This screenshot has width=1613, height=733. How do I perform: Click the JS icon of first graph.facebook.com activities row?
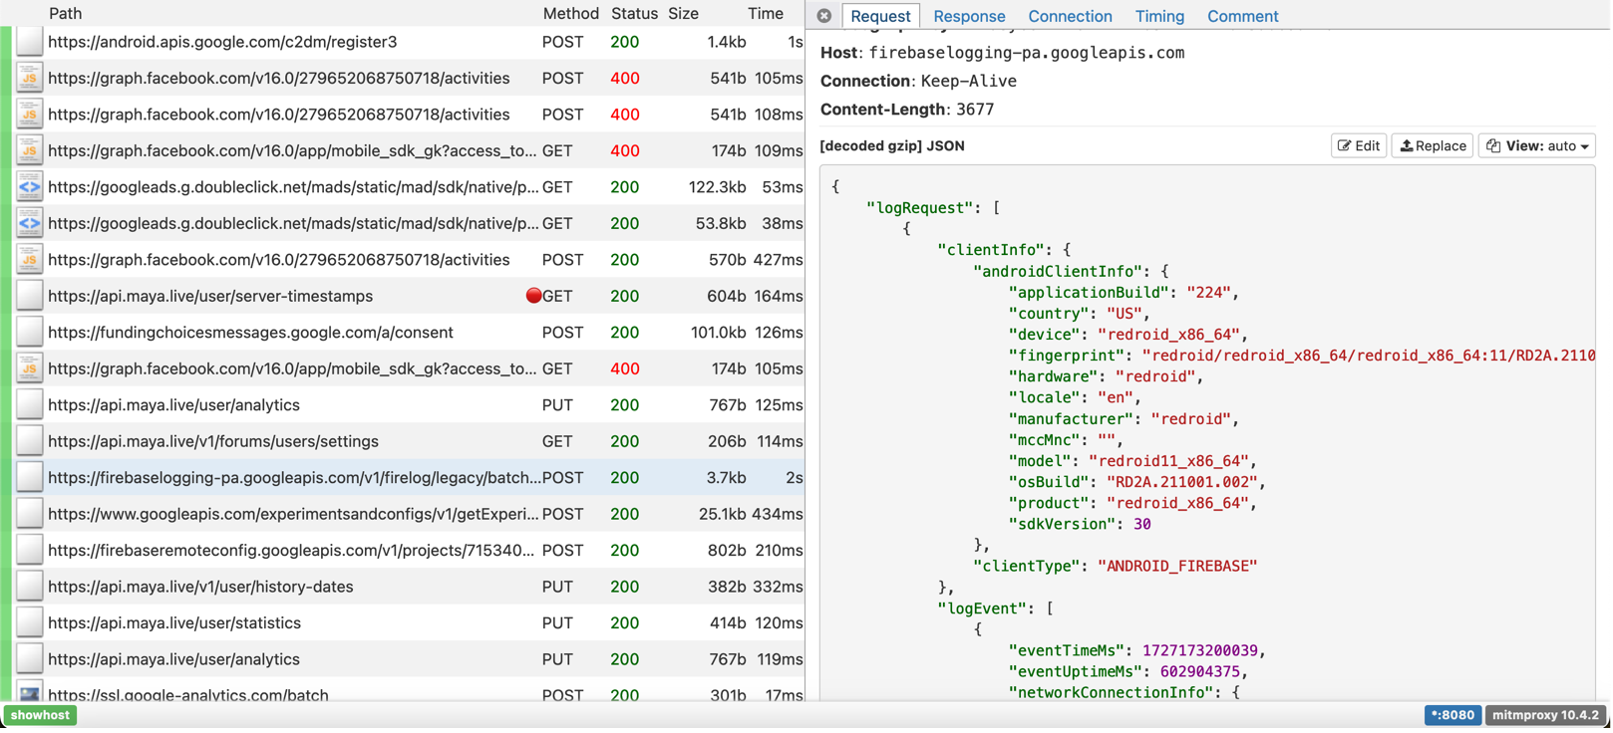click(x=29, y=78)
